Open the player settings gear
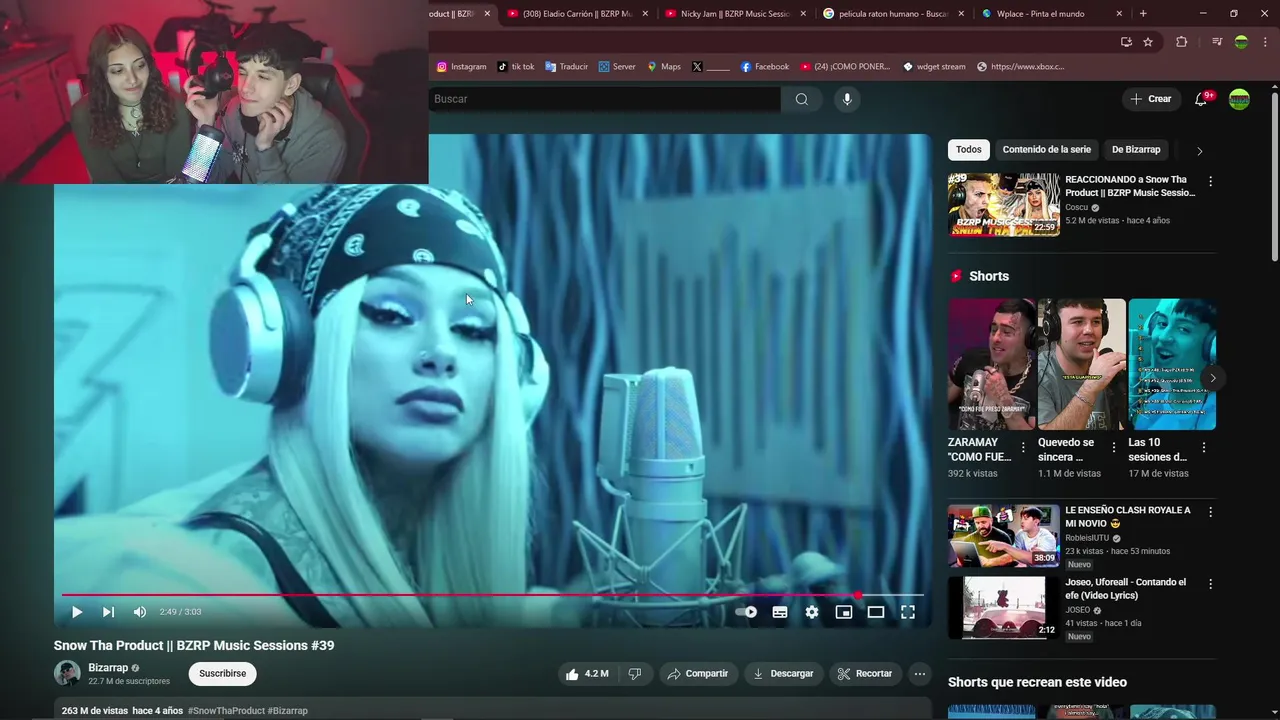 coord(812,612)
